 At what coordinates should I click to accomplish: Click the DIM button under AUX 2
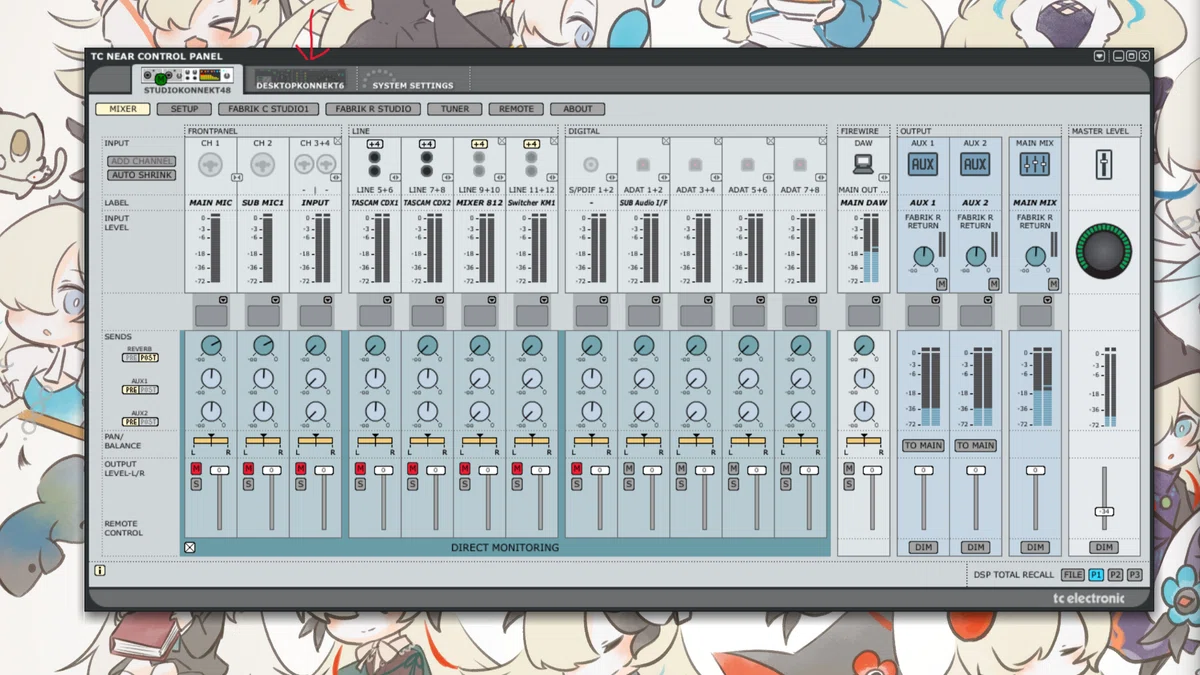[x=976, y=547]
